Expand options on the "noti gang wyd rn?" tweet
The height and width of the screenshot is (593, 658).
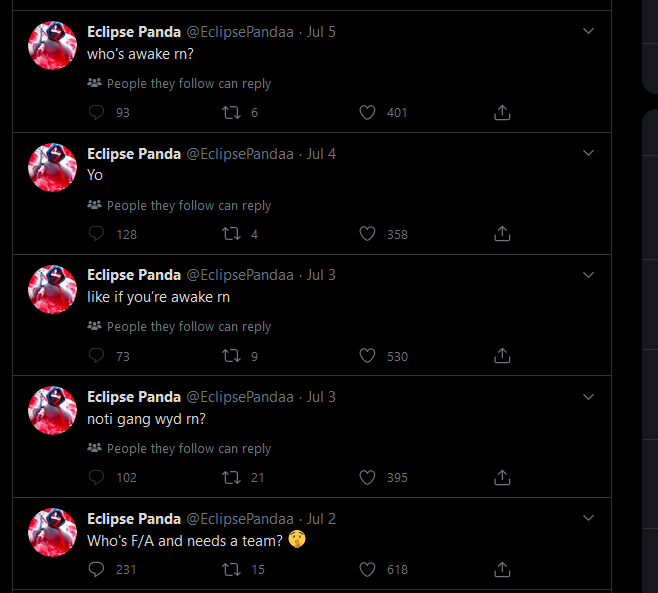click(588, 397)
